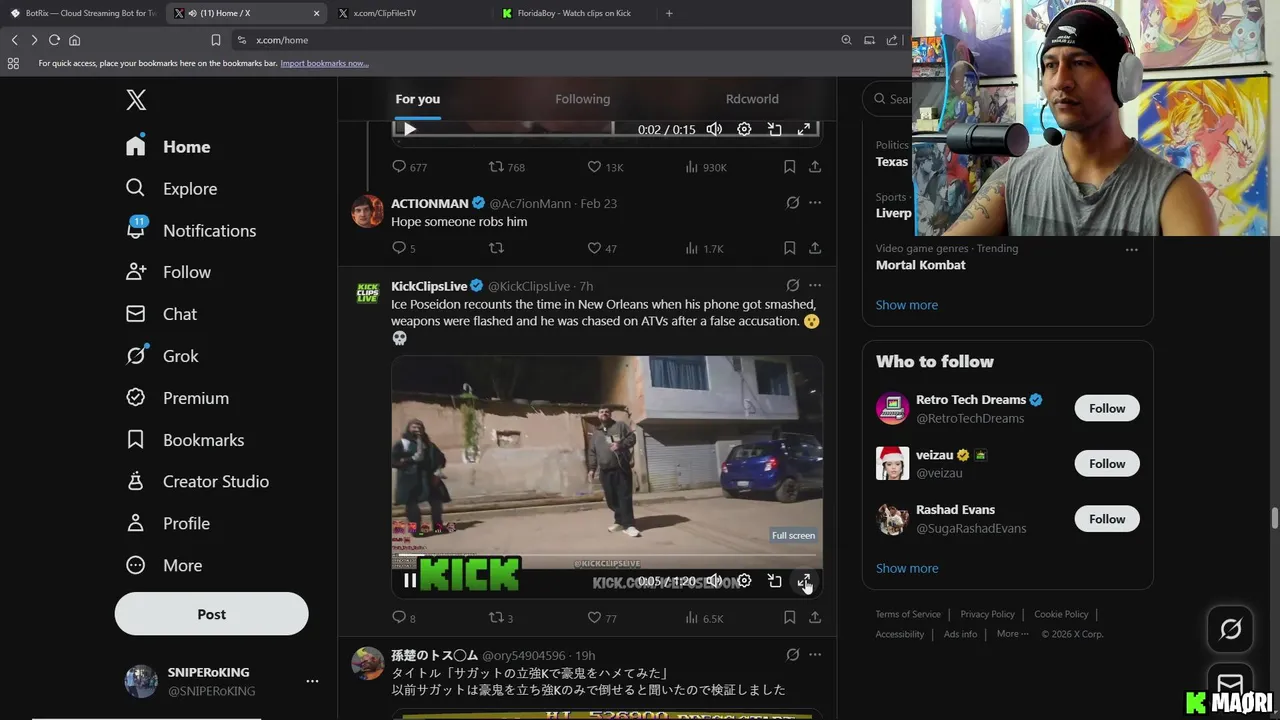
Task: Follow Retro Tech Dreams
Action: [x=1107, y=408]
